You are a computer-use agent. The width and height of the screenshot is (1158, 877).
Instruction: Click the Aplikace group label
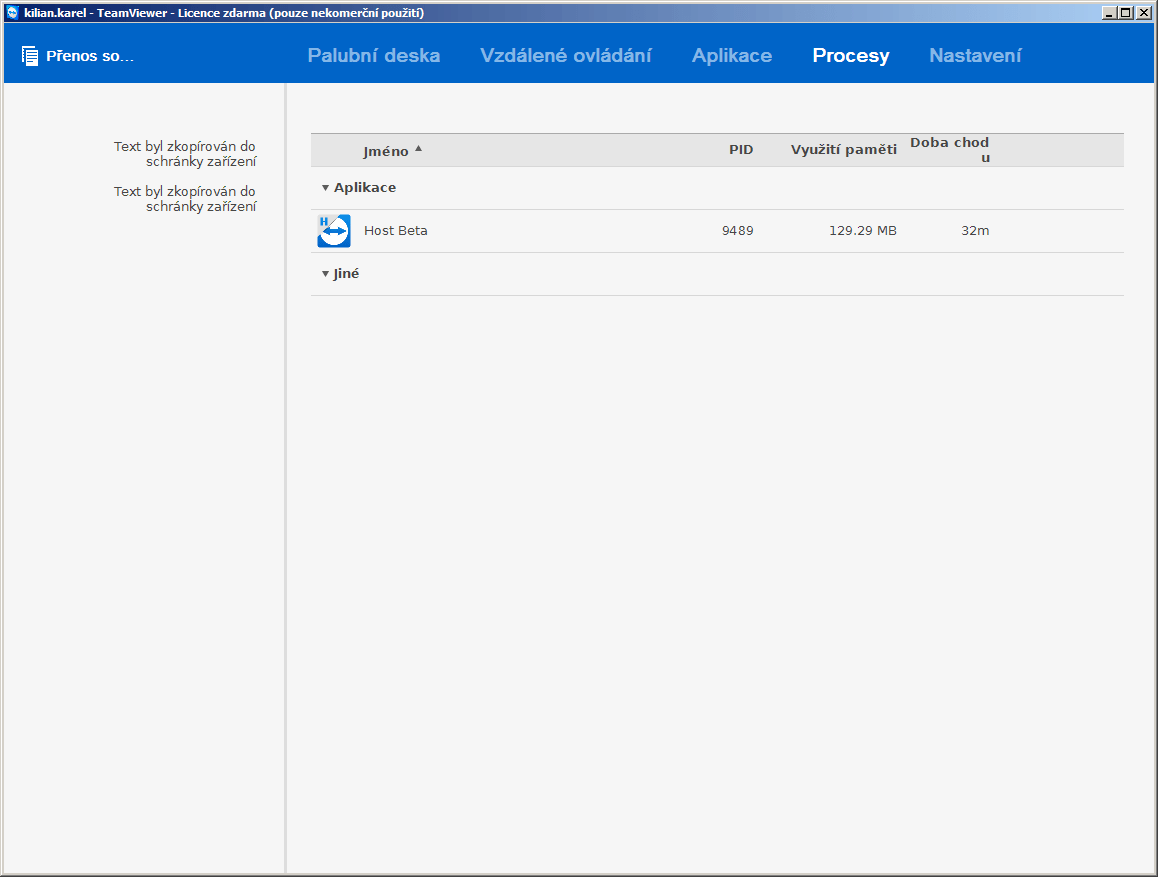tap(365, 188)
